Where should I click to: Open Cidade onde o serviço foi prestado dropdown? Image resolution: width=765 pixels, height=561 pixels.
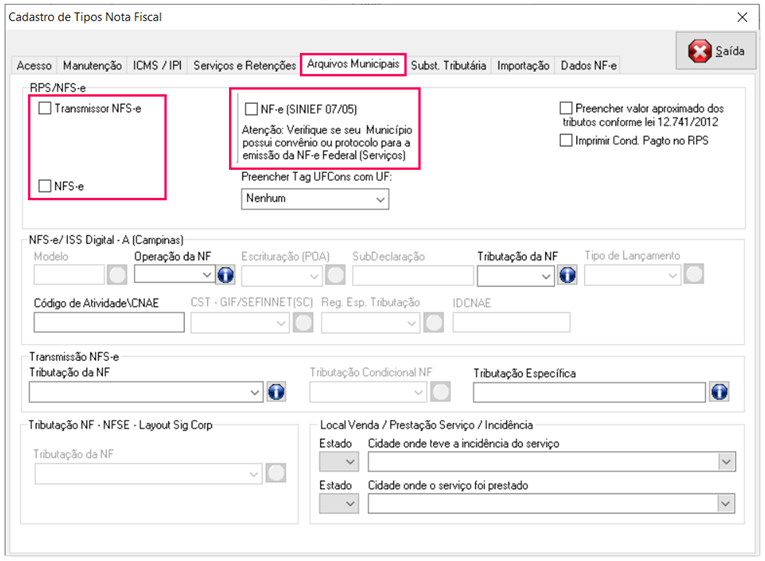[726, 504]
